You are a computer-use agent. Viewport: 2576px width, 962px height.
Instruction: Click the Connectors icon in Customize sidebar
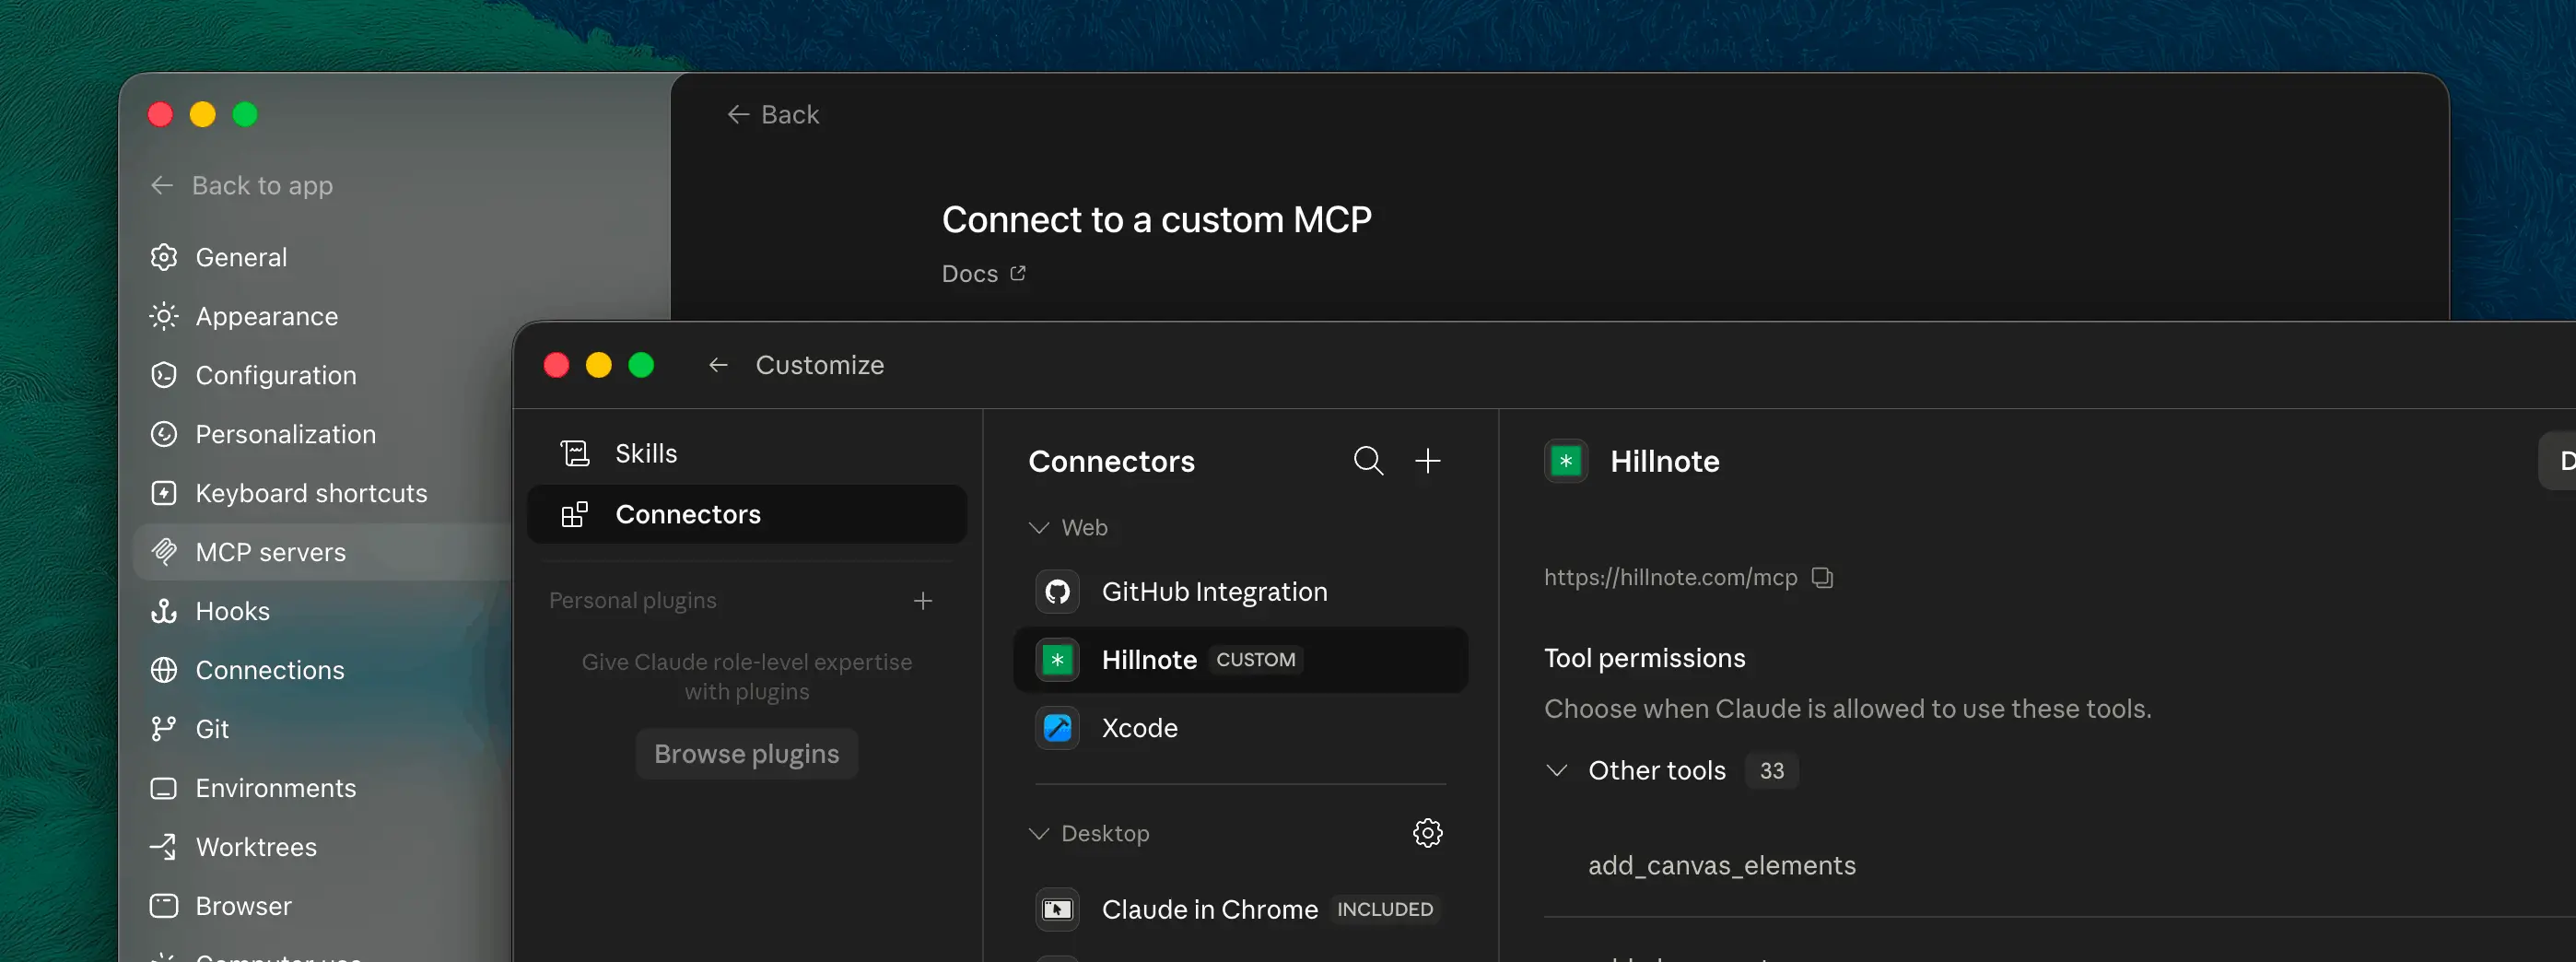pos(575,514)
